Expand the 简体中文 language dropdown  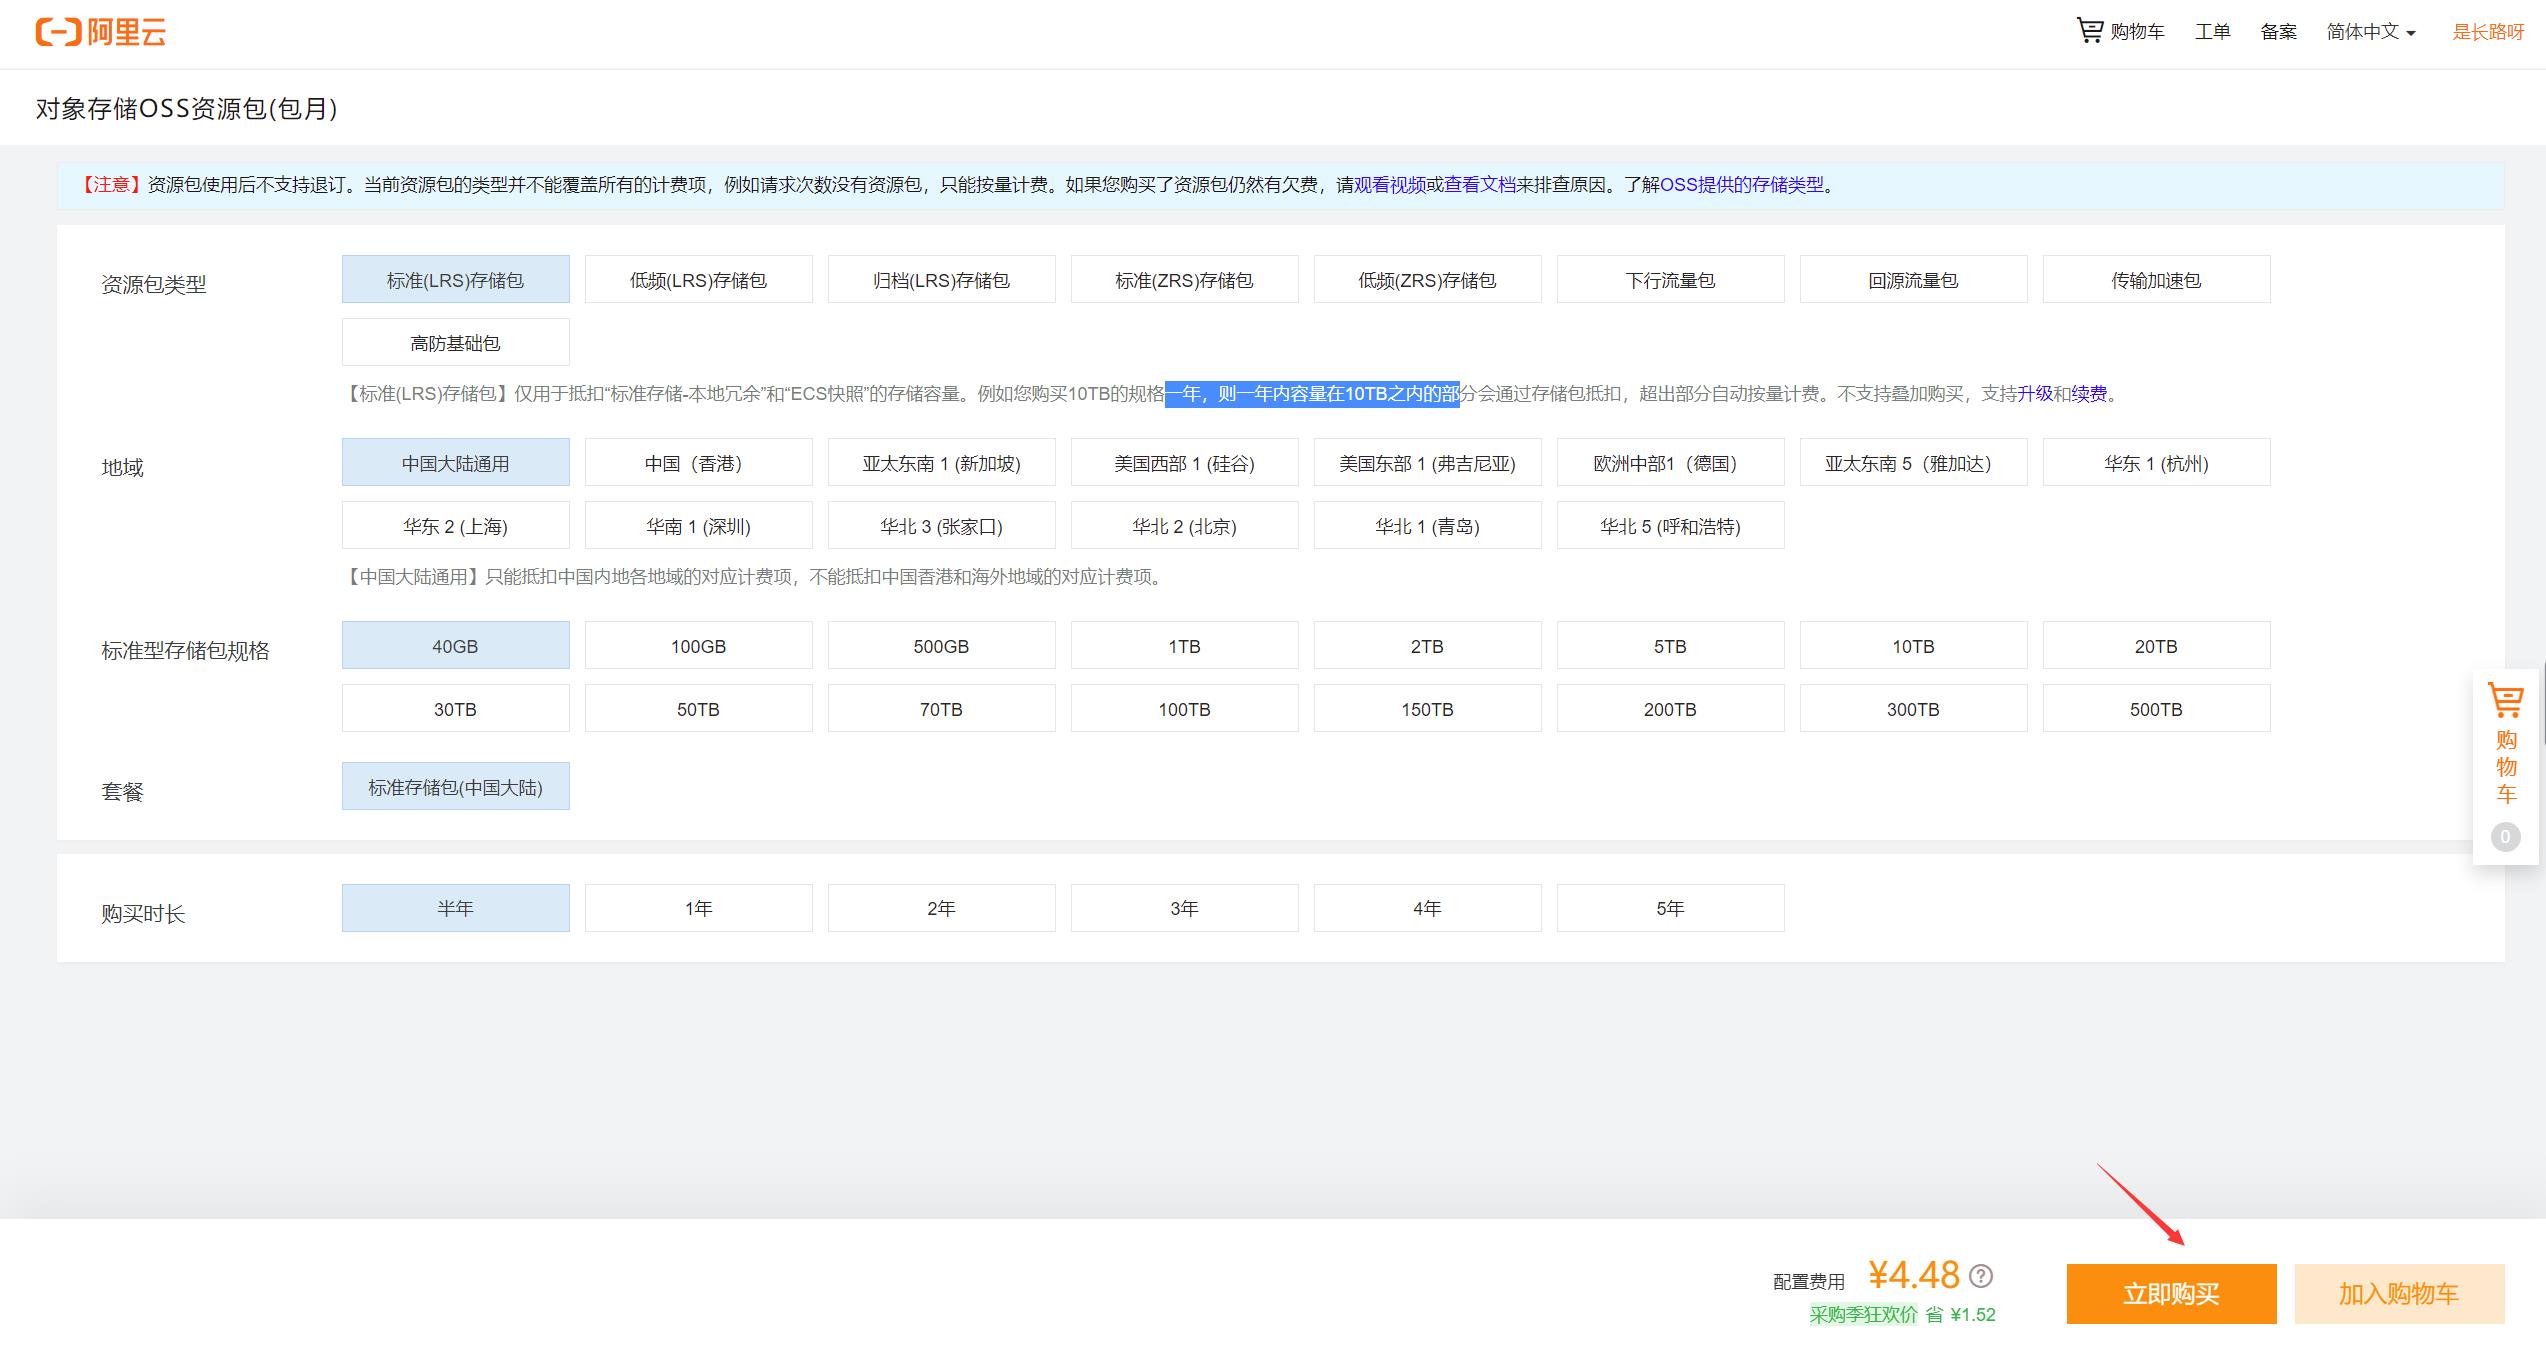2371,32
